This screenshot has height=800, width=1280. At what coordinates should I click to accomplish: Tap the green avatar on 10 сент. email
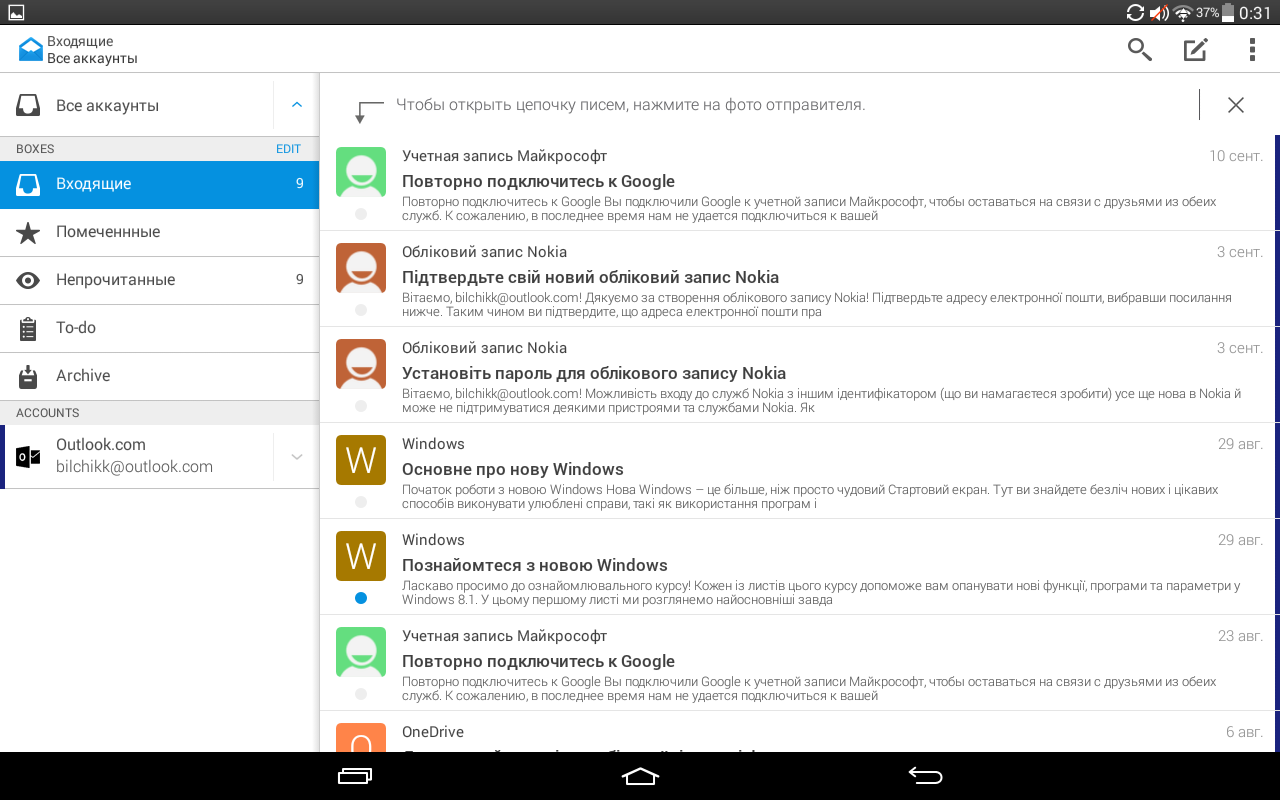tap(361, 172)
